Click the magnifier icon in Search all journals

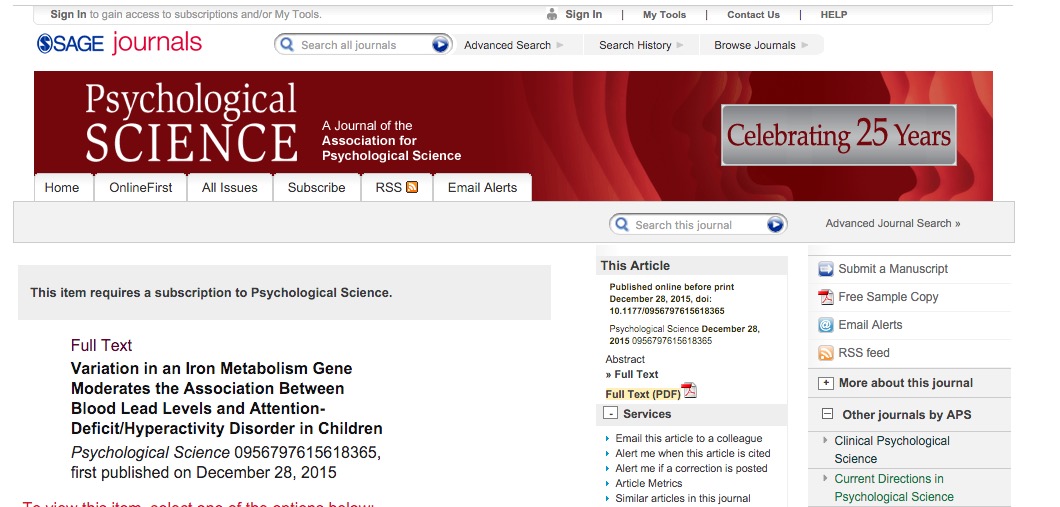(287, 45)
